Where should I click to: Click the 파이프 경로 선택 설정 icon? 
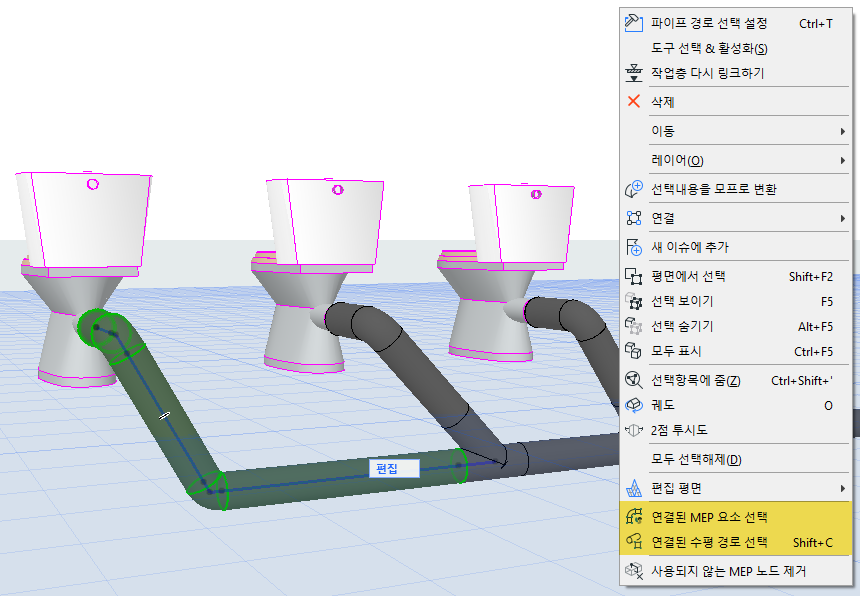[633, 23]
